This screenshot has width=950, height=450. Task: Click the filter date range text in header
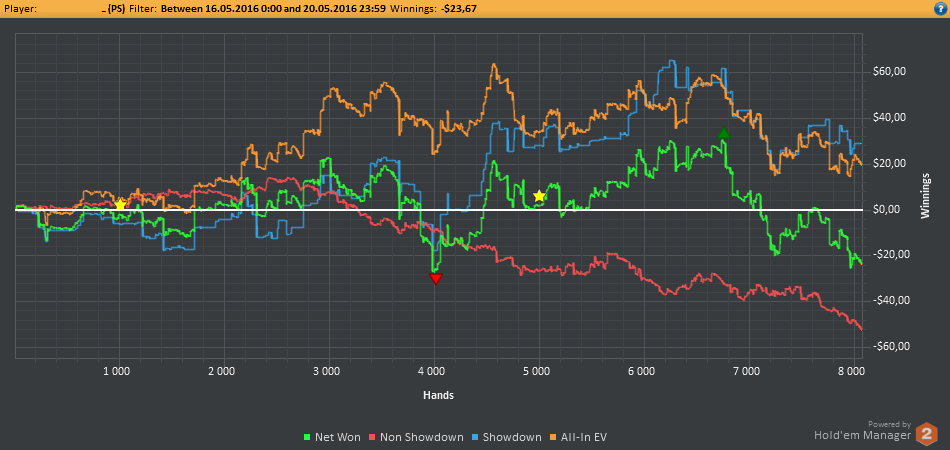click(273, 9)
